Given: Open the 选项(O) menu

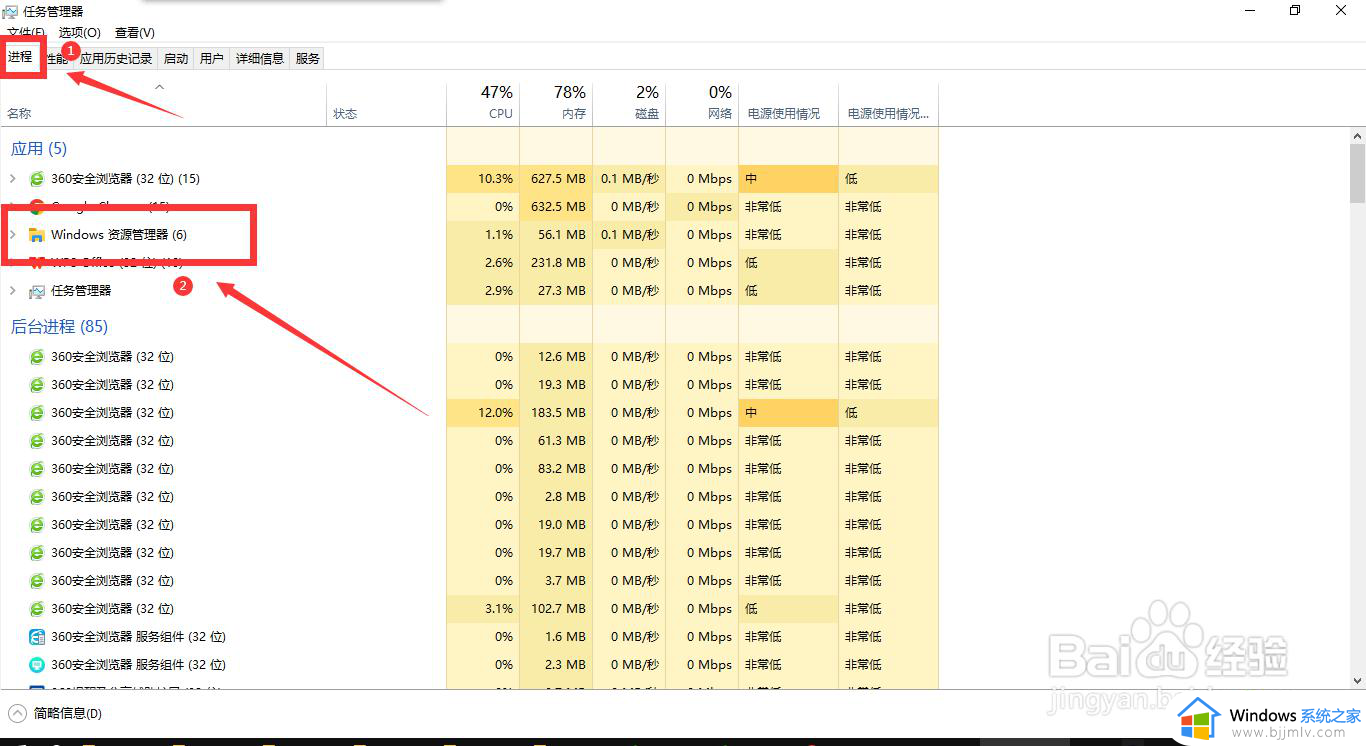Looking at the screenshot, I should click(x=79, y=33).
